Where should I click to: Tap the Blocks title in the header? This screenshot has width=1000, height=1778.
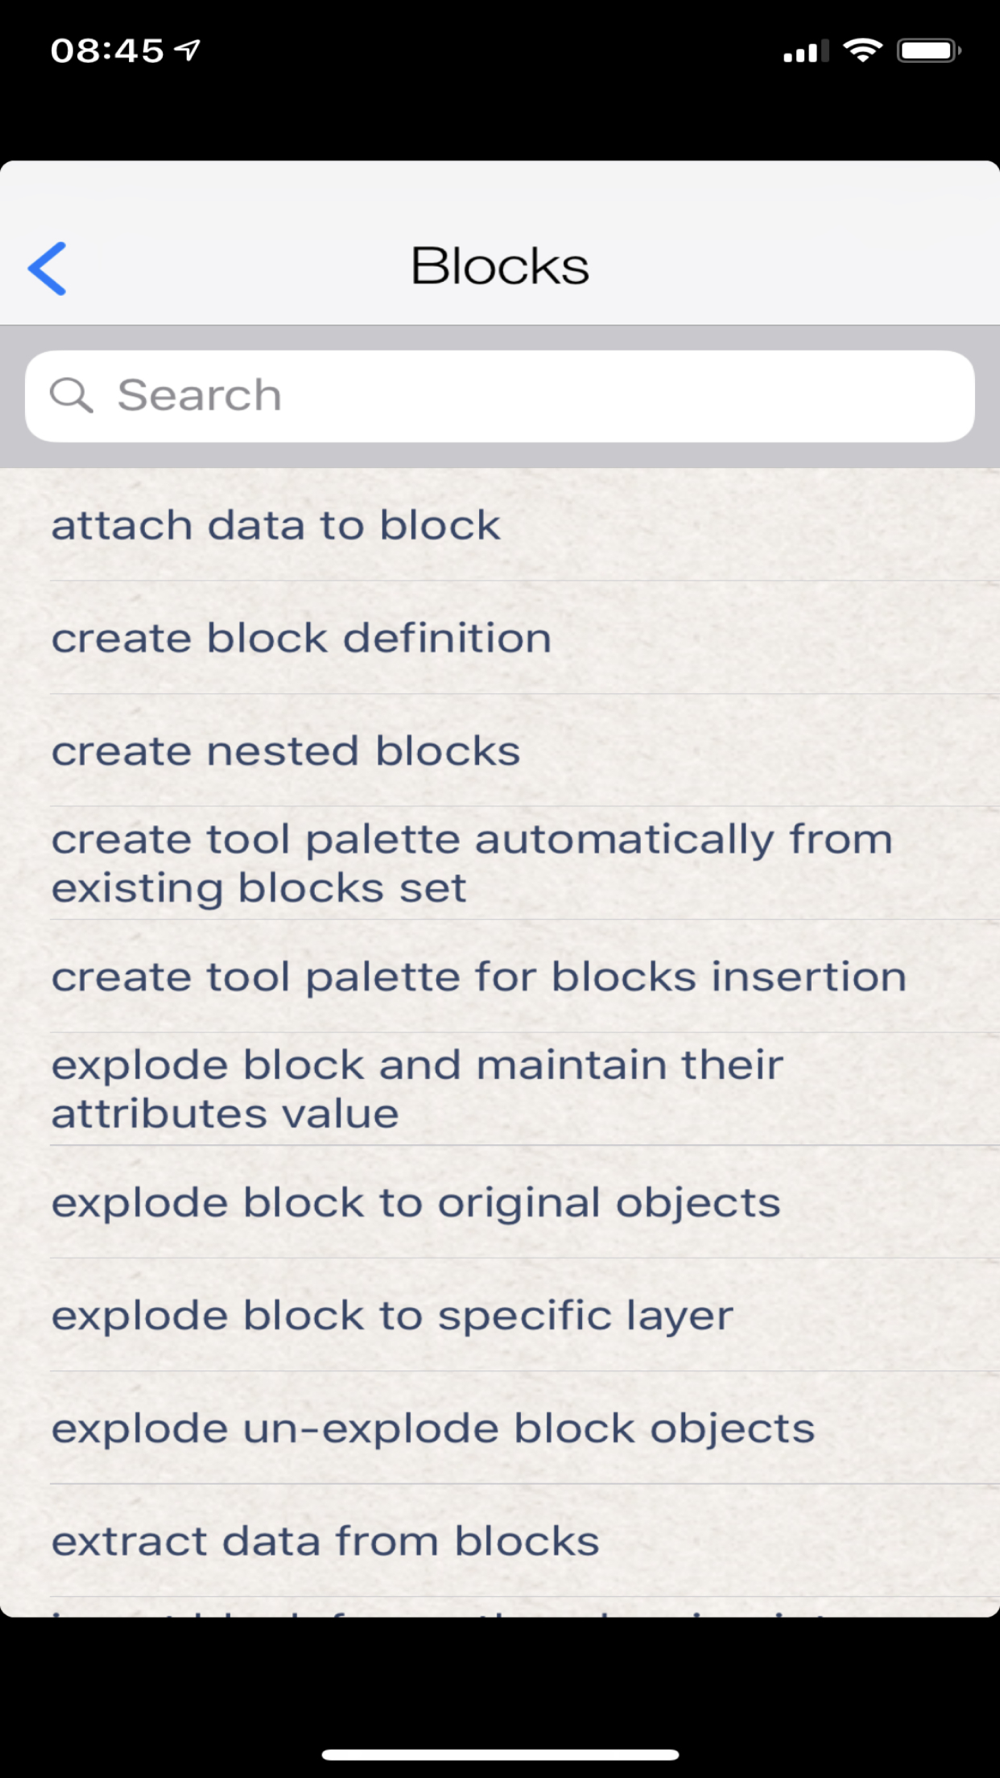pyautogui.click(x=500, y=266)
